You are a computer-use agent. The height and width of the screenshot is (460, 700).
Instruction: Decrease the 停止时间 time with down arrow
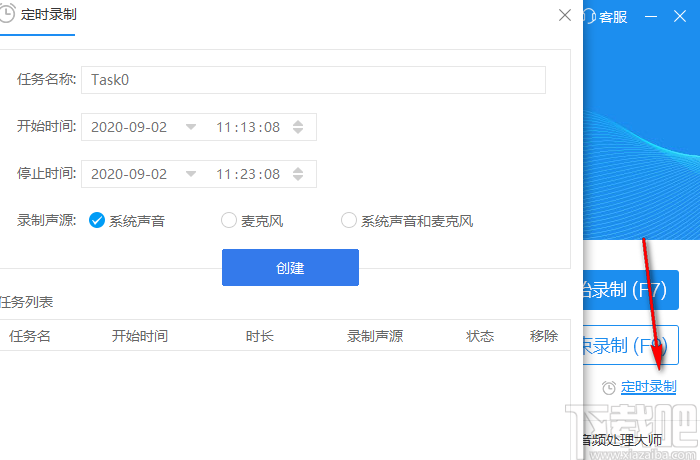[298, 178]
